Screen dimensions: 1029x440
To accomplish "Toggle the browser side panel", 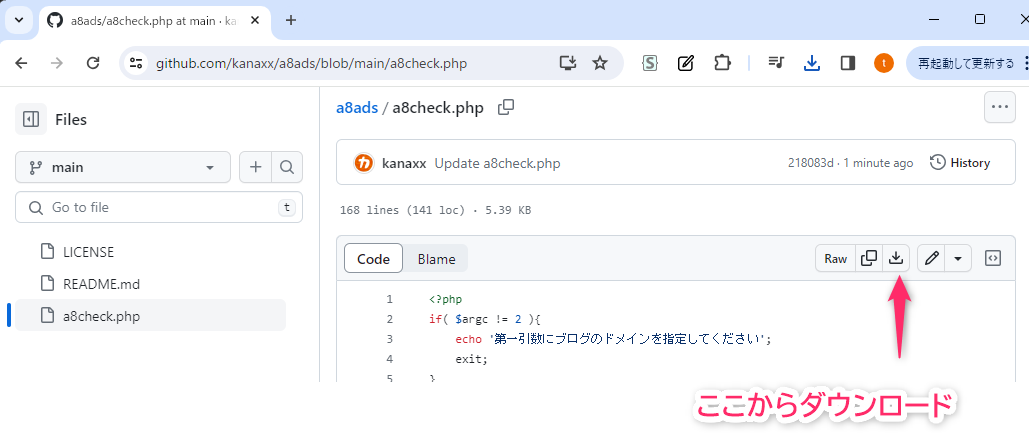I will pos(848,63).
